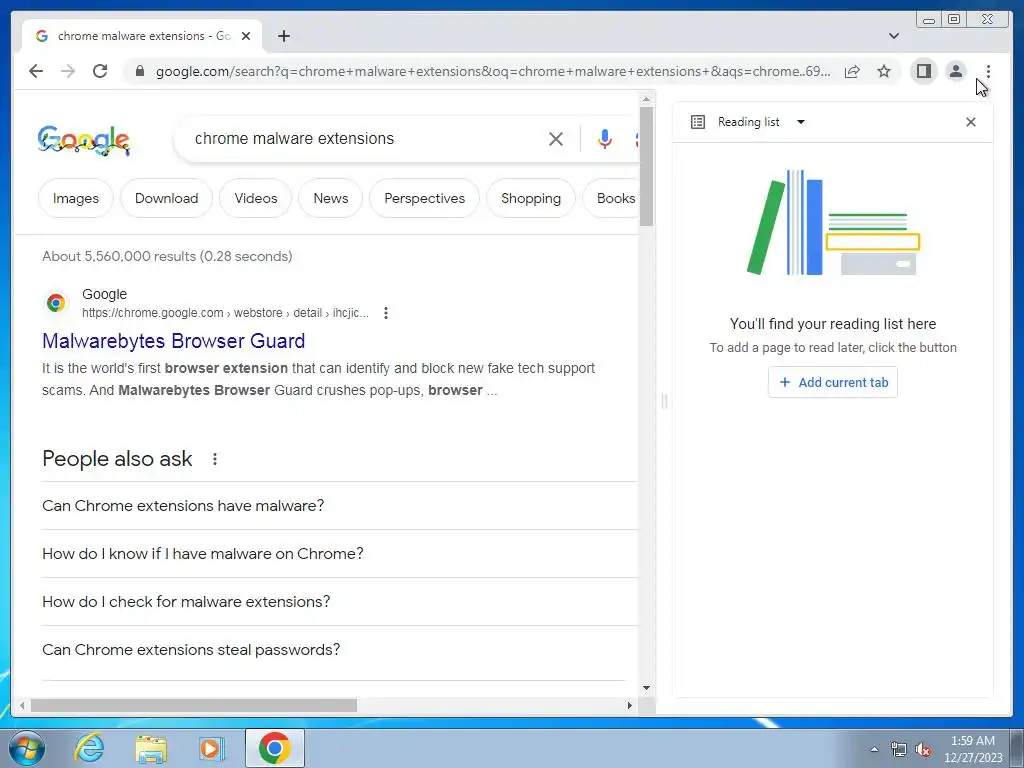Filter results by Perspectives
Screen dimensions: 1024x768
pos(424,198)
